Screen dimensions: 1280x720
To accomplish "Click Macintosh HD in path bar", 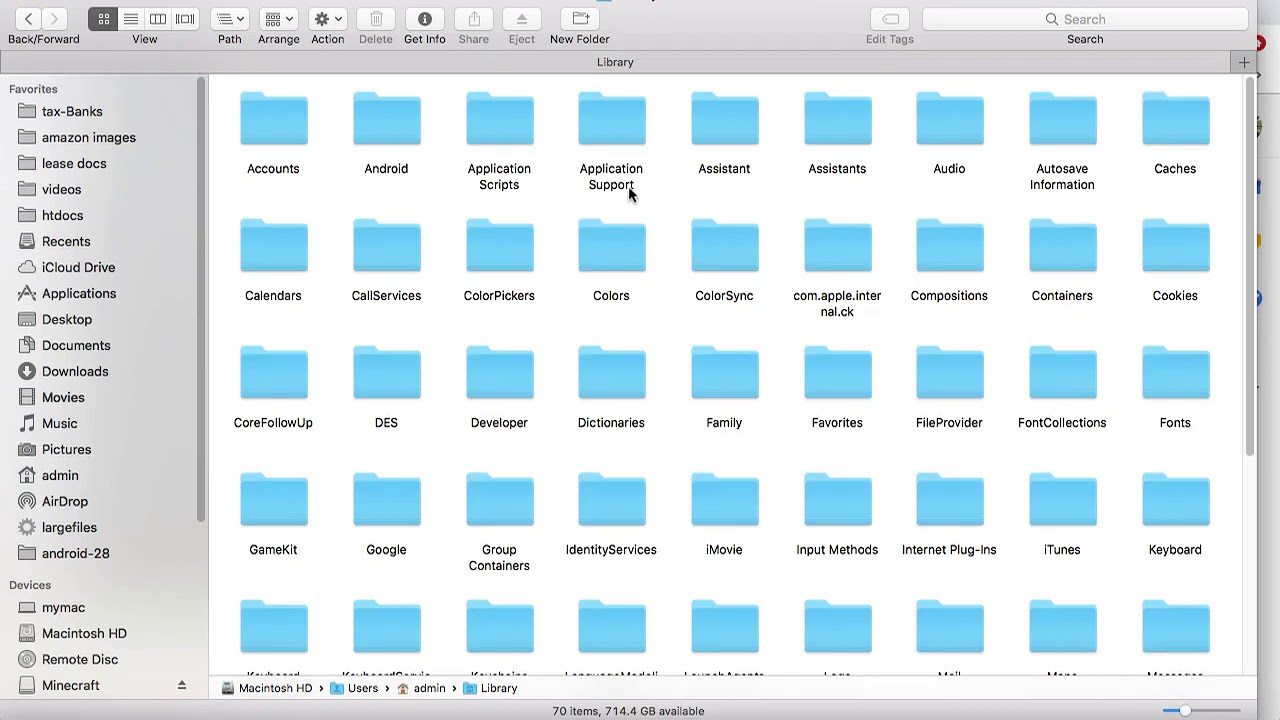I will pos(266,688).
